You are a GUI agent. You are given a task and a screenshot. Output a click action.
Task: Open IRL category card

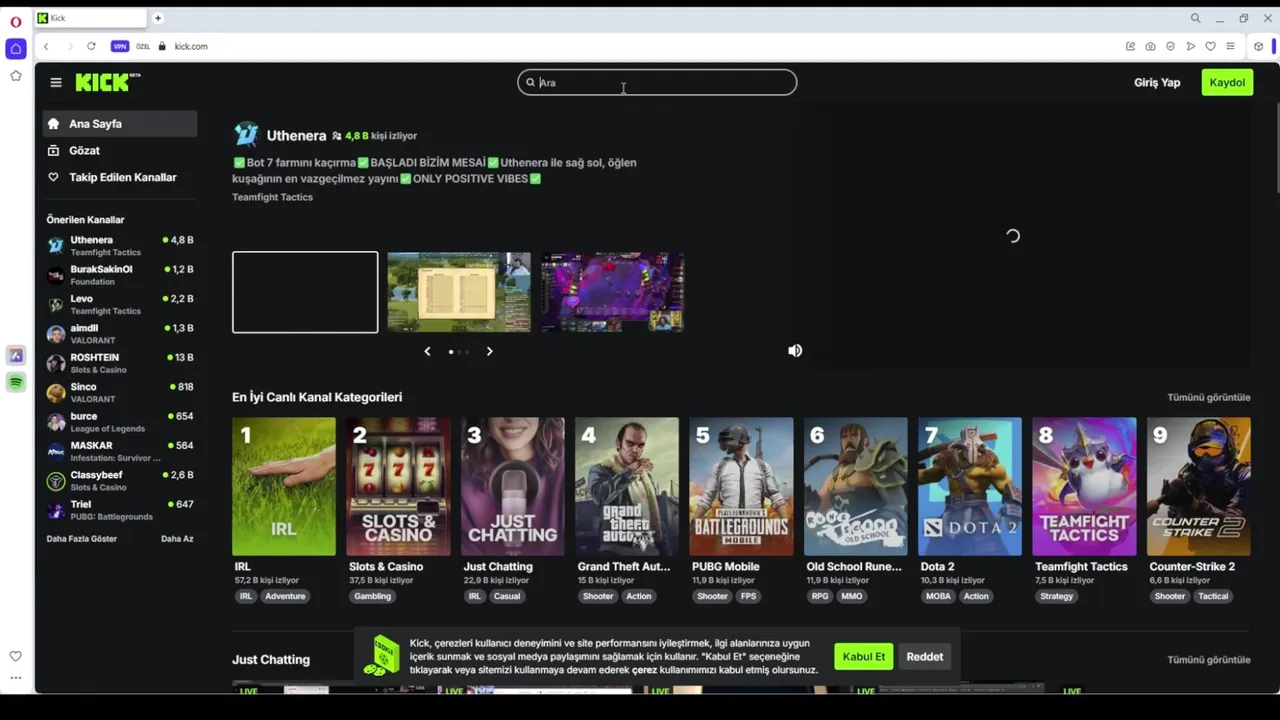click(284, 486)
